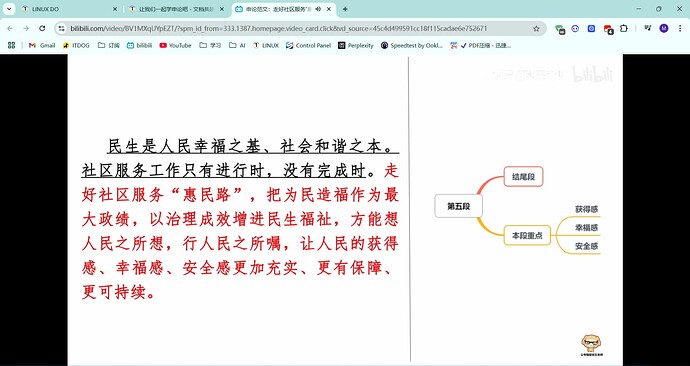Screen dimensions: 690x366
Task: Open the green extension icon in toolbar
Action: 560,29
